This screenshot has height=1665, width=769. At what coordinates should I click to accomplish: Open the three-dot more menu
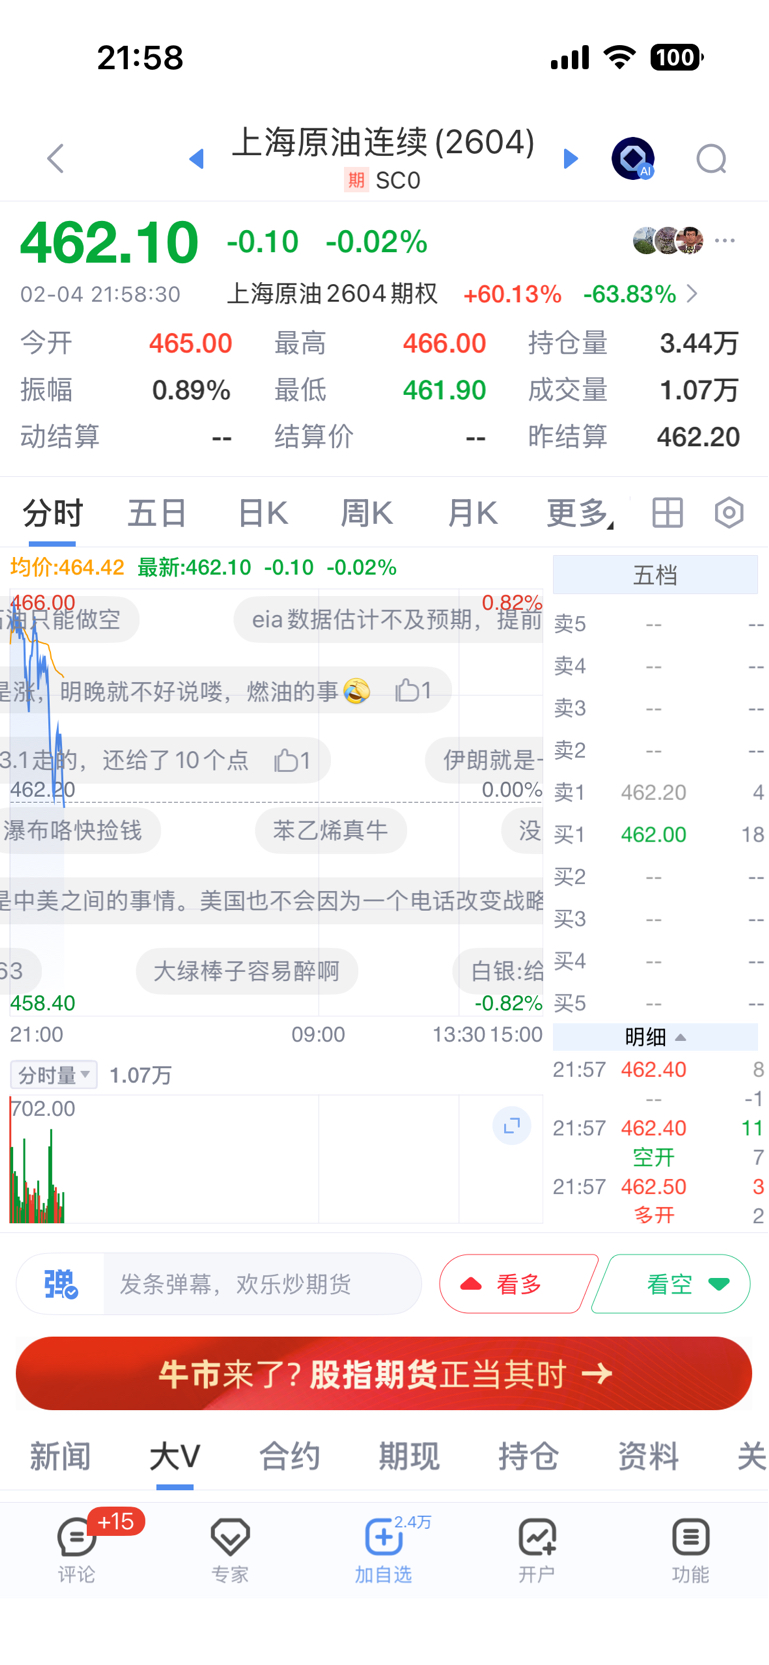pyautogui.click(x=725, y=240)
